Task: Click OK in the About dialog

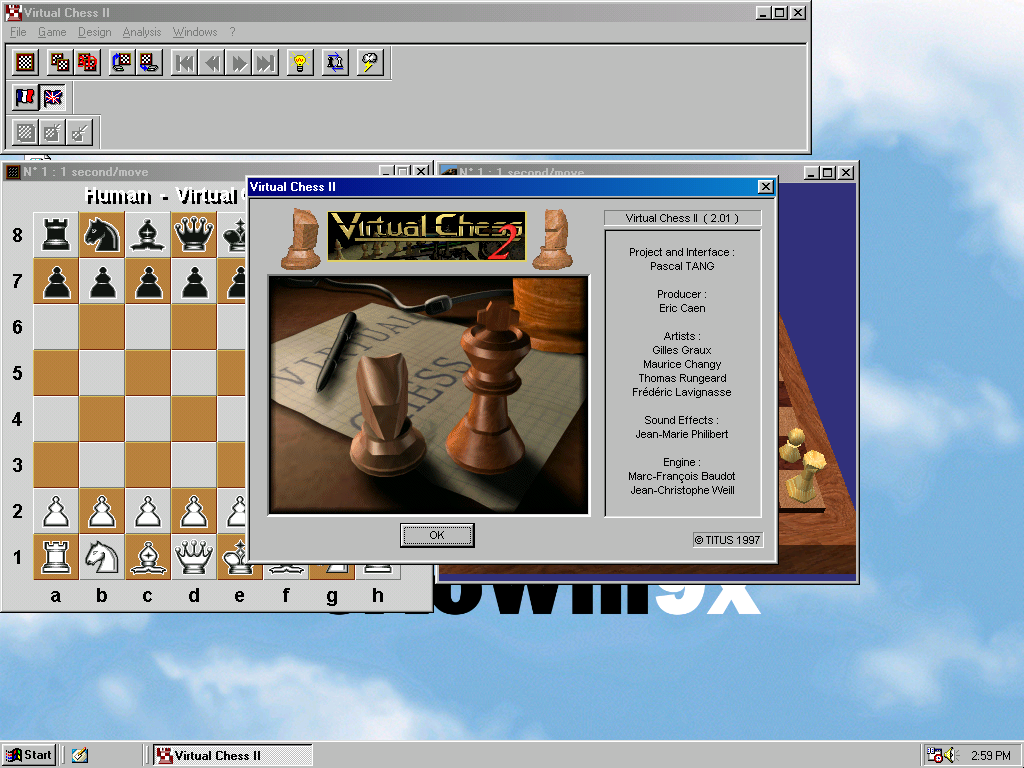Action: pyautogui.click(x=437, y=536)
